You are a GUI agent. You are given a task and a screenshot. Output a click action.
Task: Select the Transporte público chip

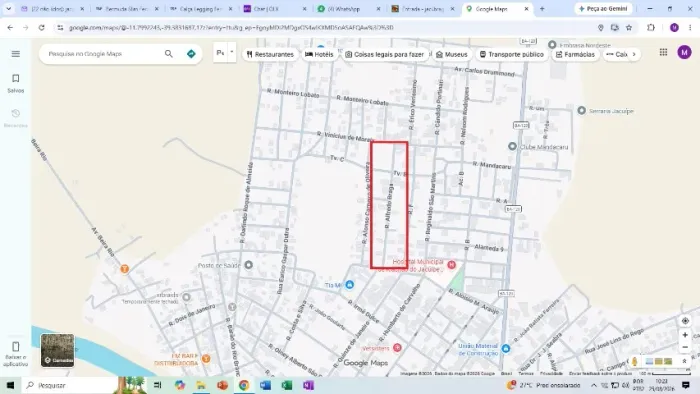(512, 54)
